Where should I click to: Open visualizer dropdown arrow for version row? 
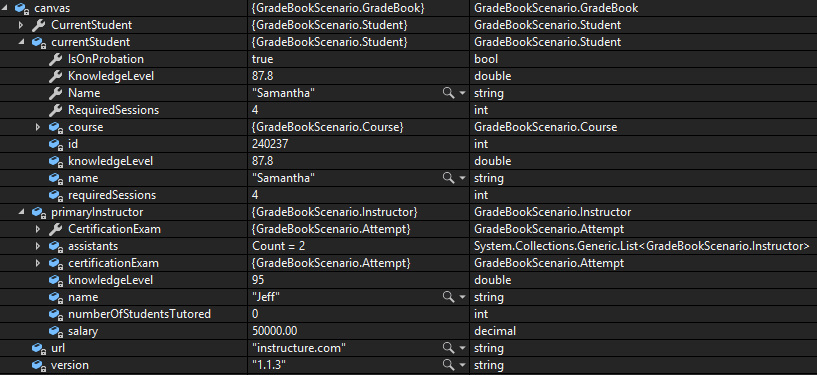point(462,365)
